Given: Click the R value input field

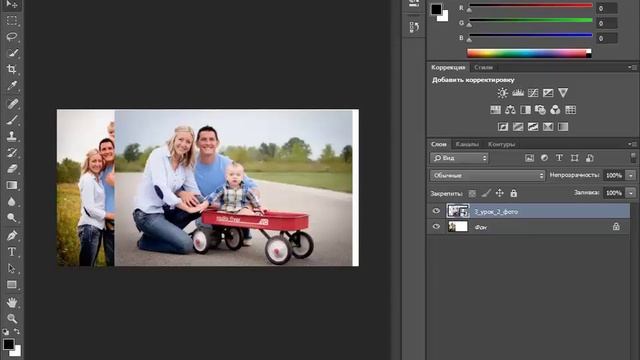Looking at the screenshot, I should [606, 8].
